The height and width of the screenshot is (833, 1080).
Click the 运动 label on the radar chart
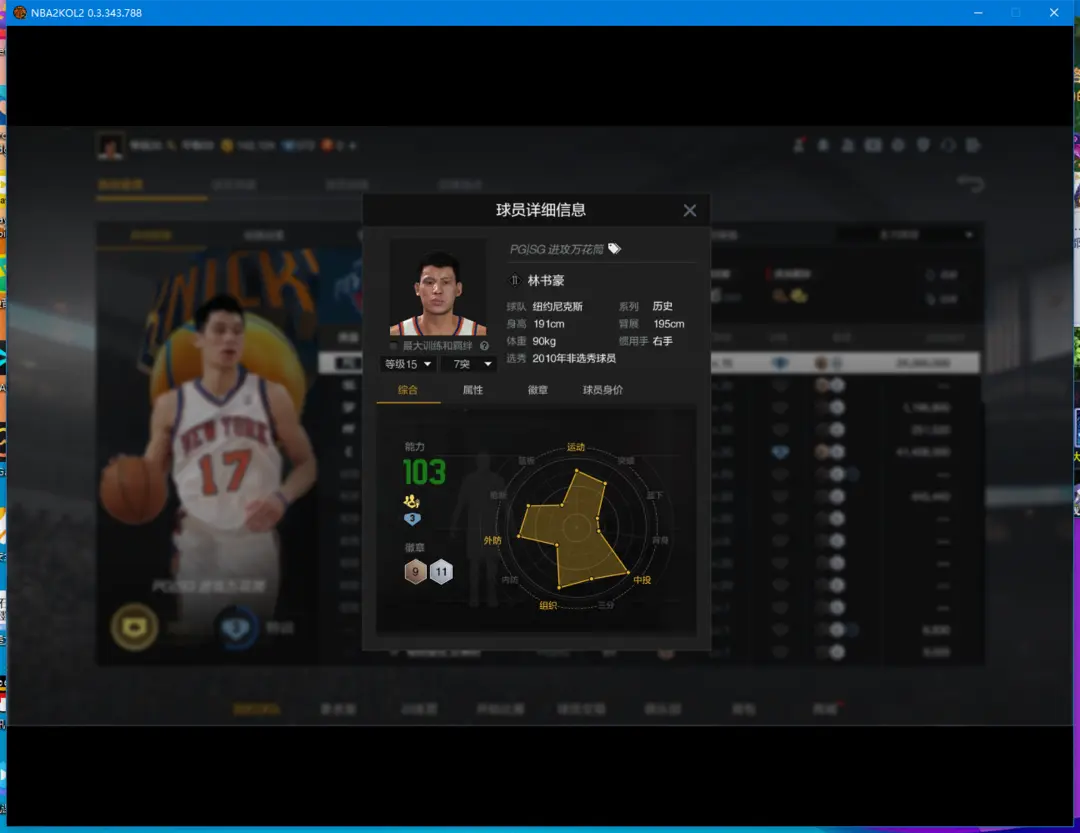576,447
